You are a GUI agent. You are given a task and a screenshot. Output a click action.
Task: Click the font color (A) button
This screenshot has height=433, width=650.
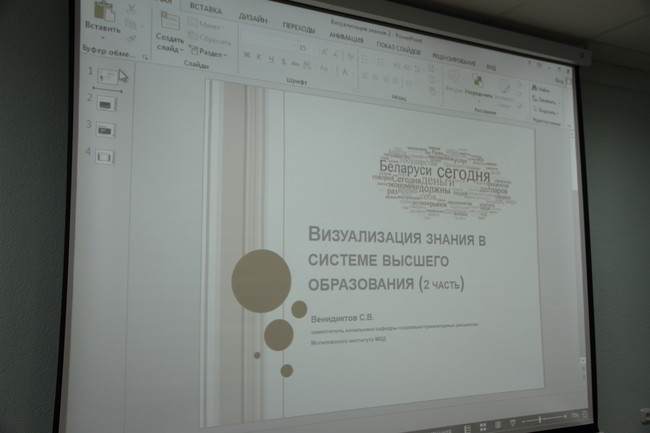point(345,72)
